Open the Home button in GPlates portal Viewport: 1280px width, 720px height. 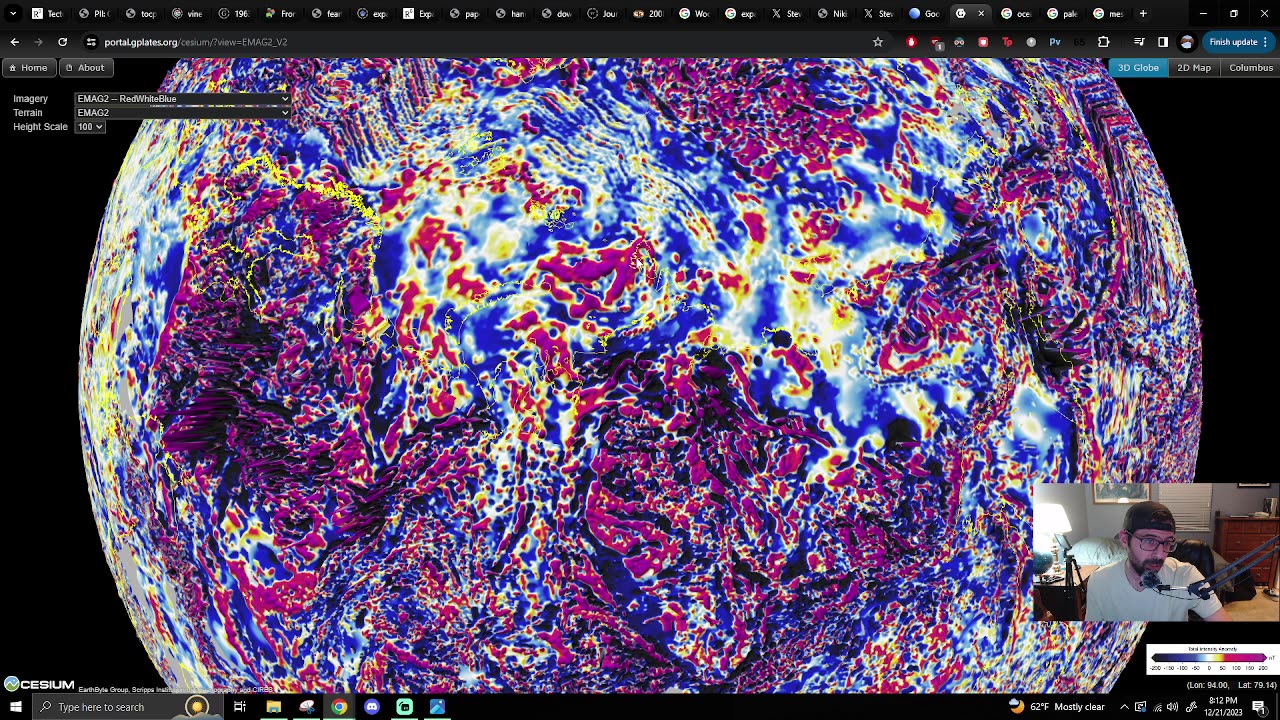[x=27, y=67]
